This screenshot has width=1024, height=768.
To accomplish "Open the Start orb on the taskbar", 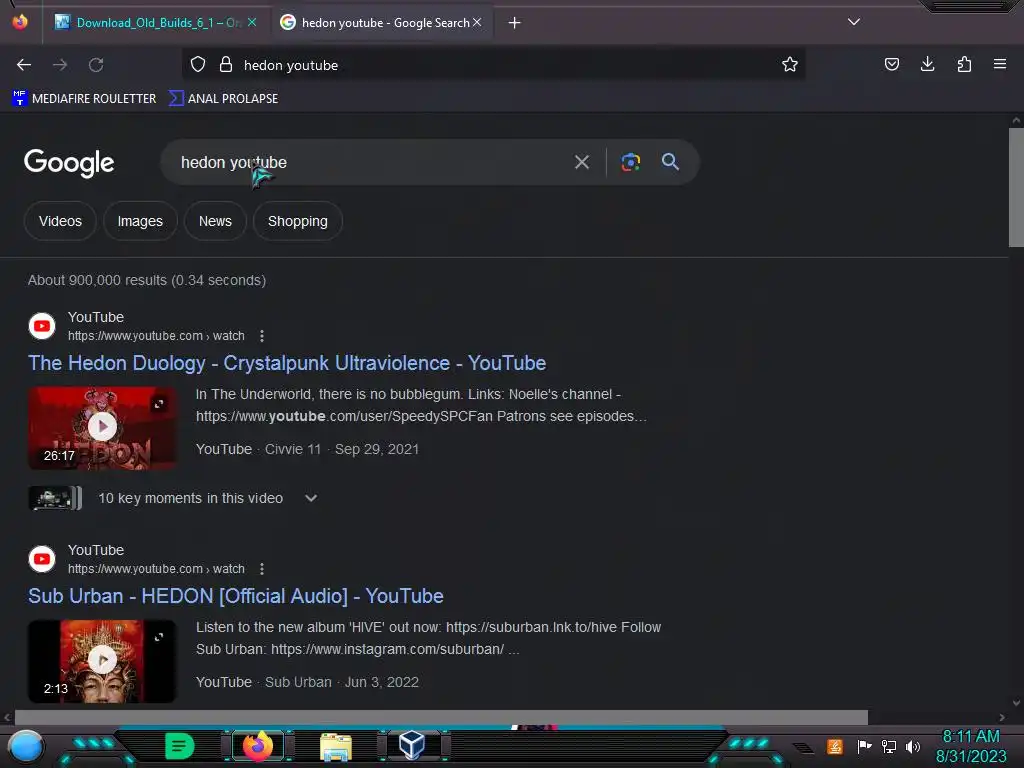I will pyautogui.click(x=25, y=746).
